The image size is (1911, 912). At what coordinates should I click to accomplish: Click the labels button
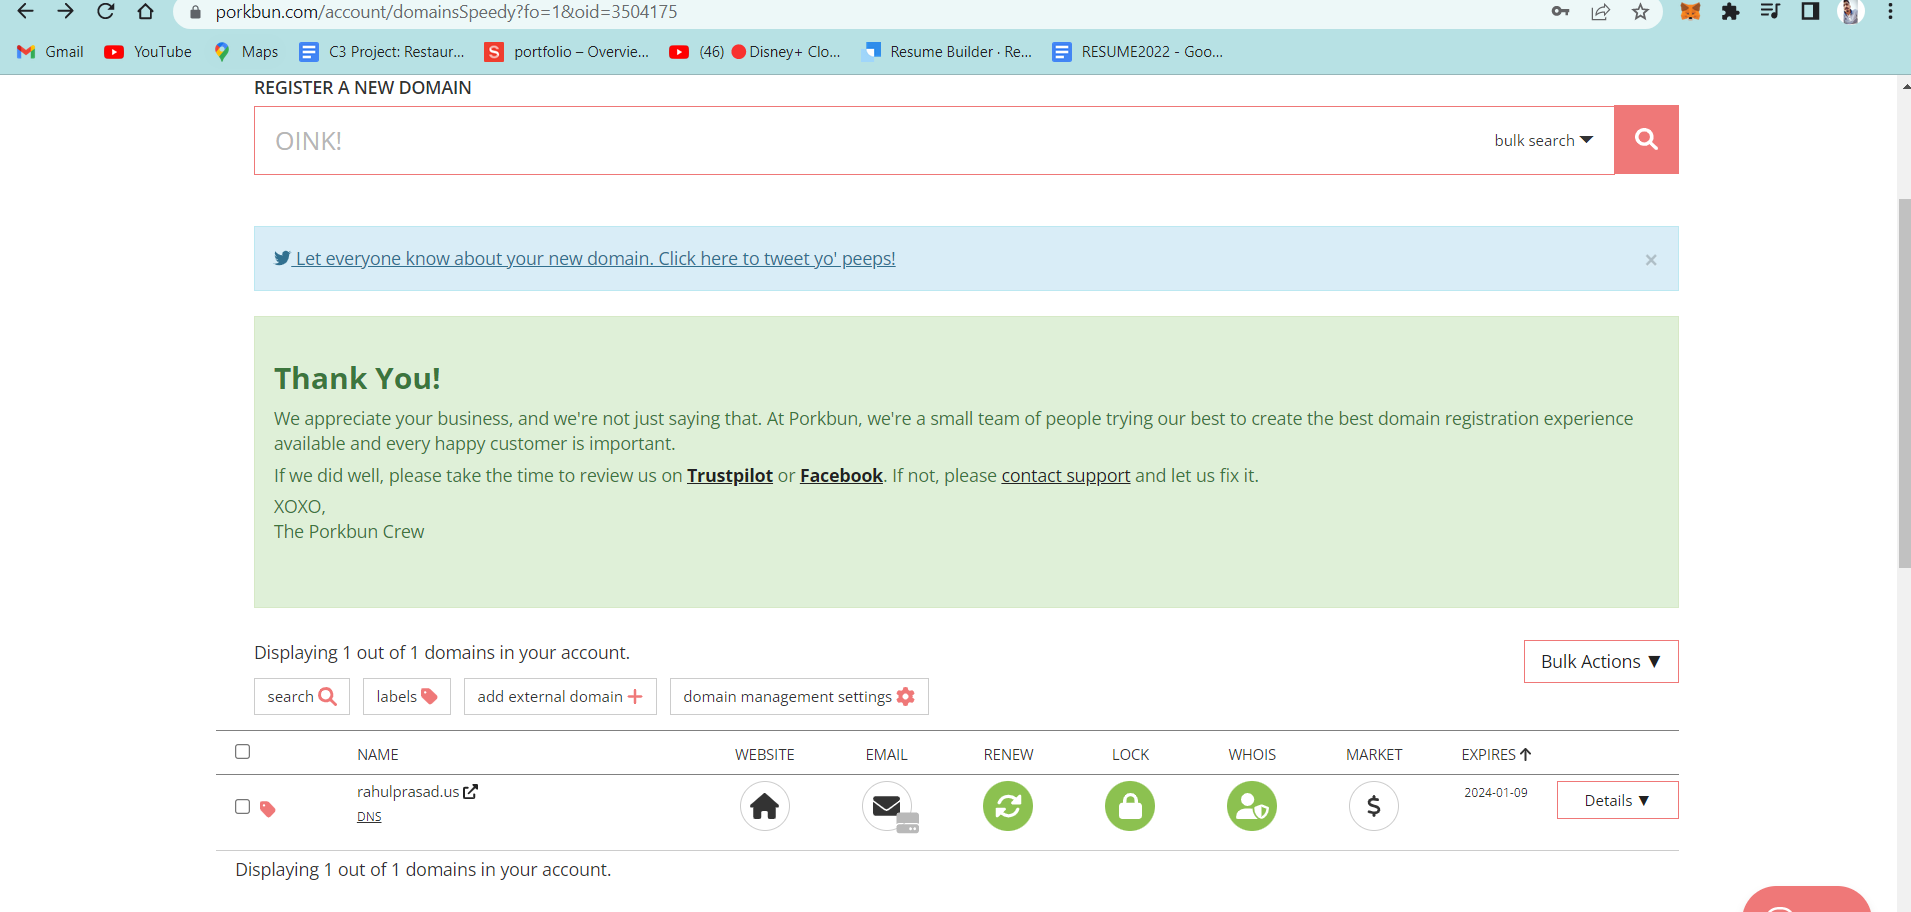coord(407,697)
